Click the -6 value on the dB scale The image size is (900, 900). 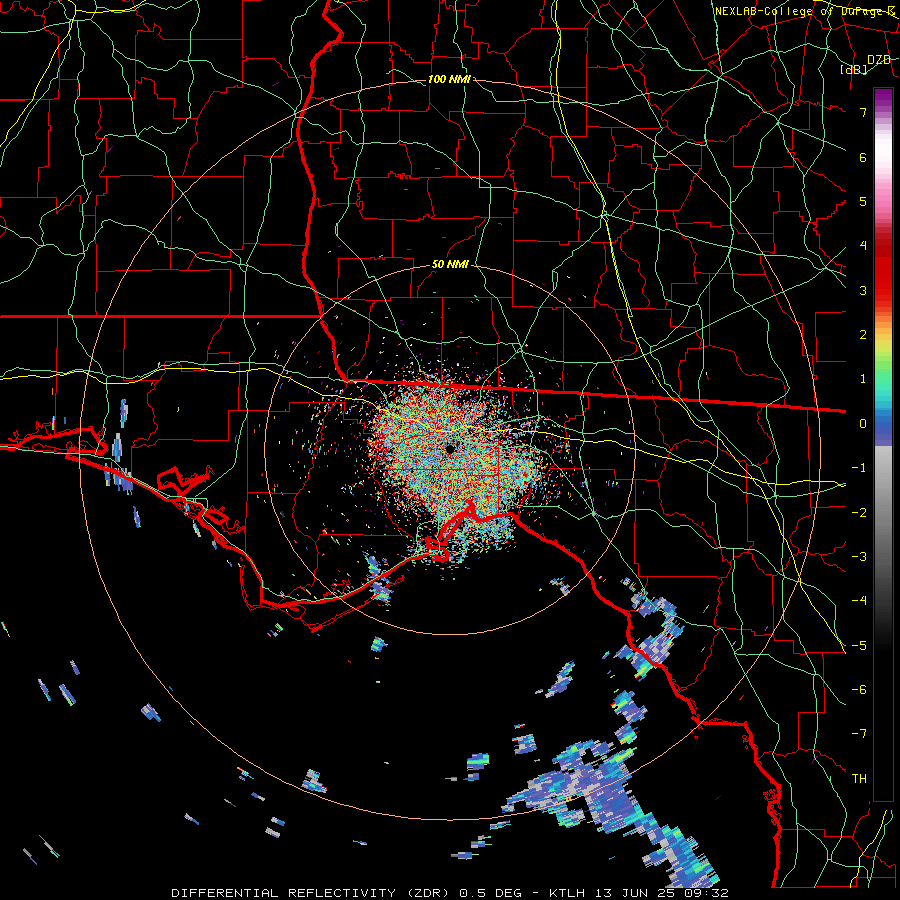coord(859,689)
